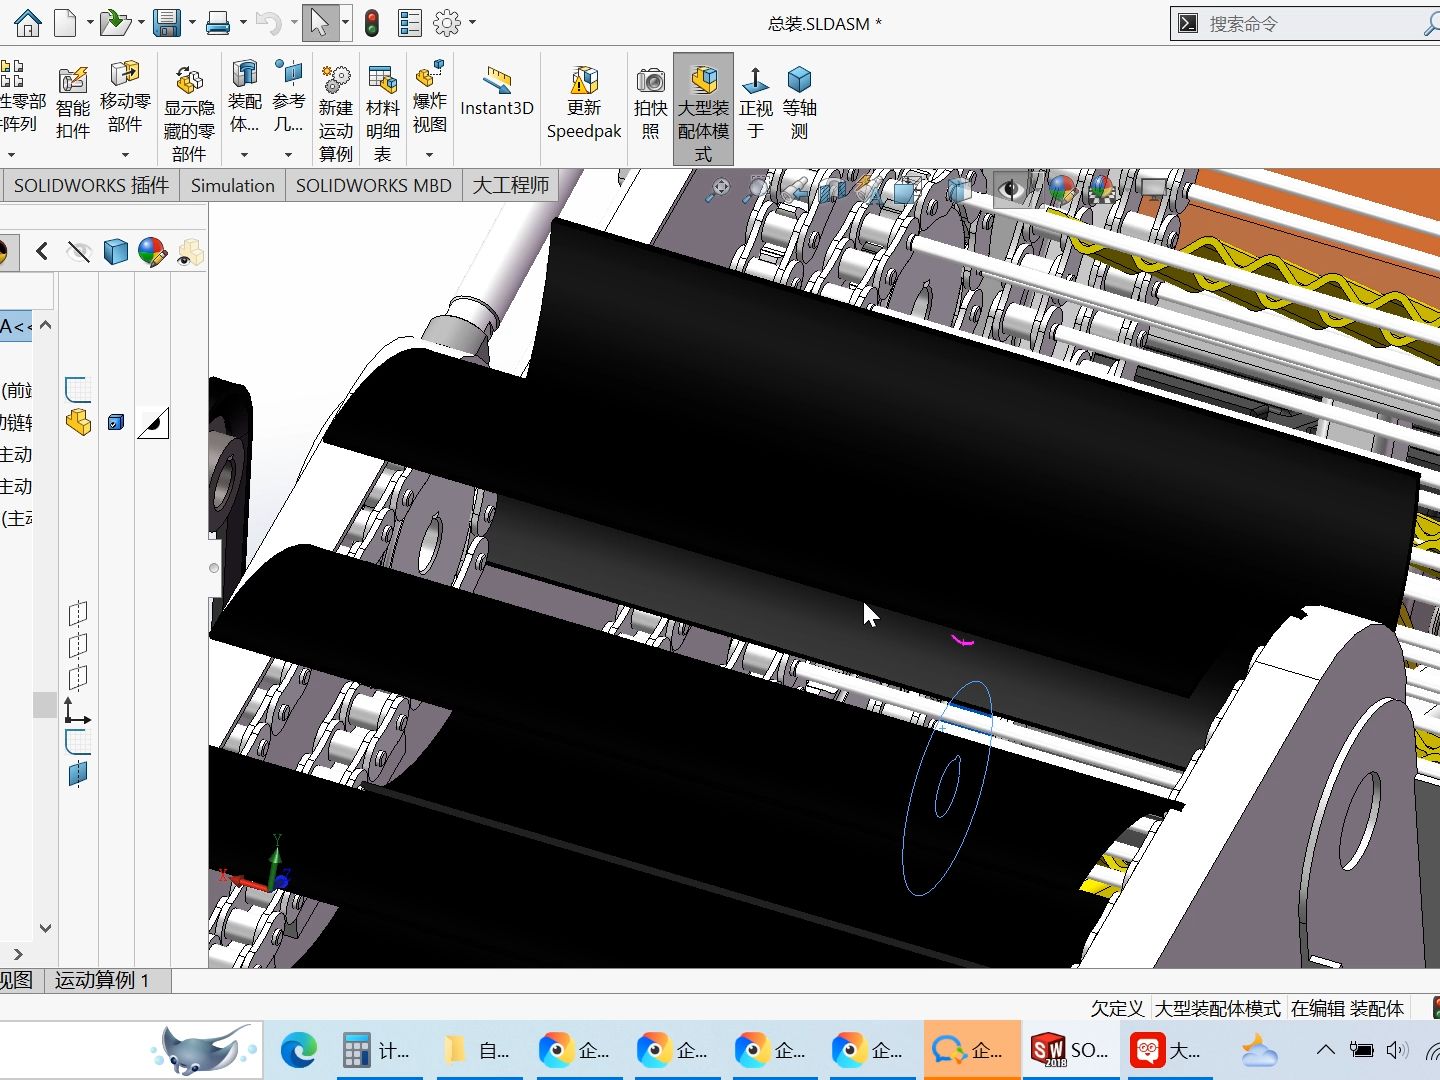Expand the 装配体 features dropdown arrow
This screenshot has height=1080, width=1440.
coord(244,155)
